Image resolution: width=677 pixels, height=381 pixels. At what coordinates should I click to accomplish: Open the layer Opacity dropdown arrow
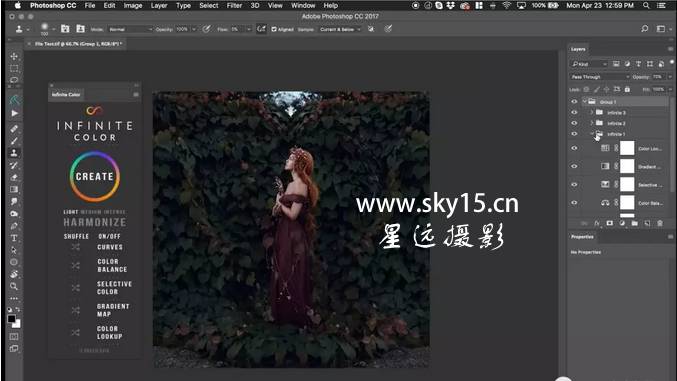tap(670, 77)
